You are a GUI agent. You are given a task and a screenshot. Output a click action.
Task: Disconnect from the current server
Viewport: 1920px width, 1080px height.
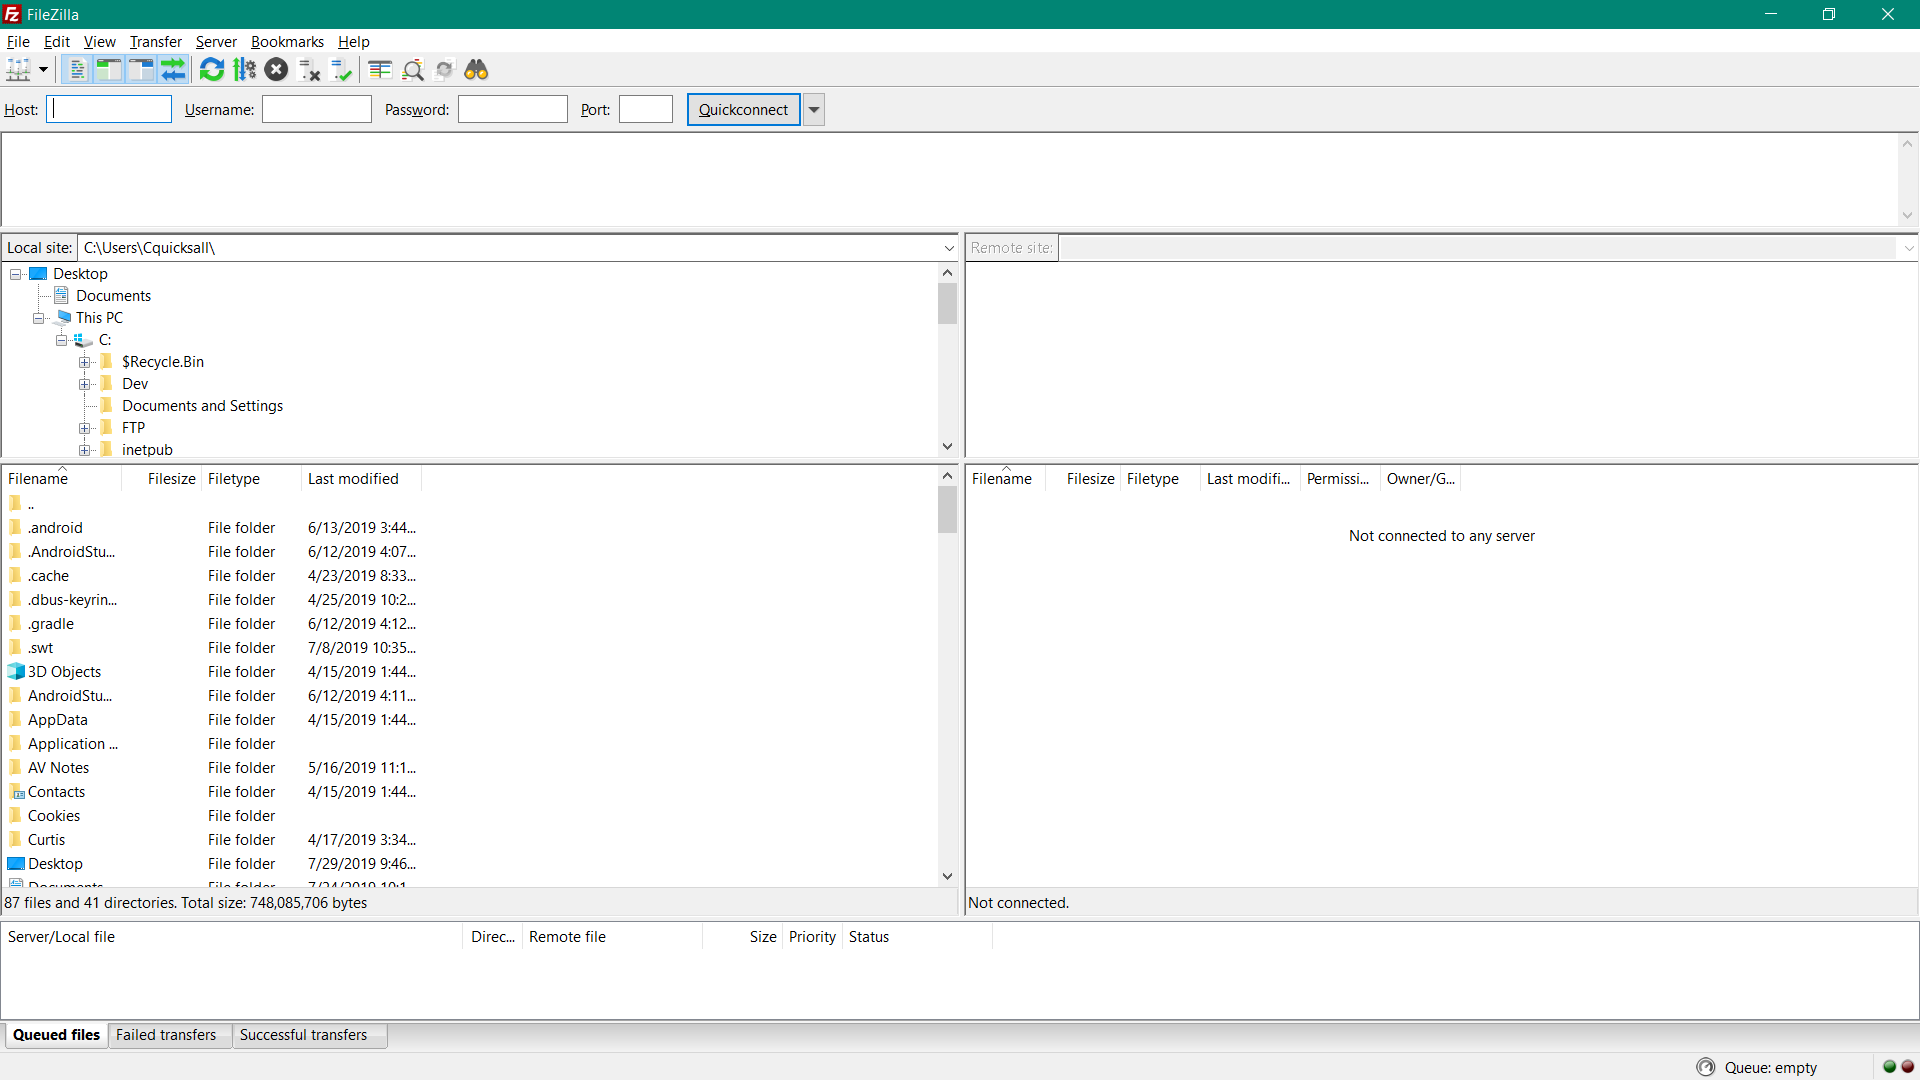[x=309, y=70]
